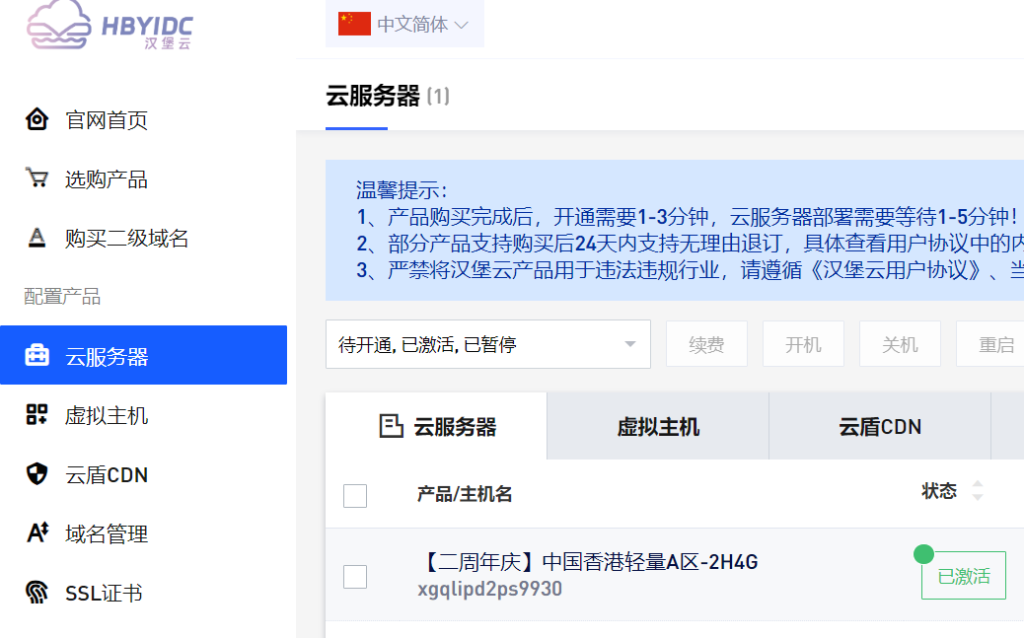This screenshot has width=1024, height=638.
Task: Click the 已激活 status badge
Action: 963,576
